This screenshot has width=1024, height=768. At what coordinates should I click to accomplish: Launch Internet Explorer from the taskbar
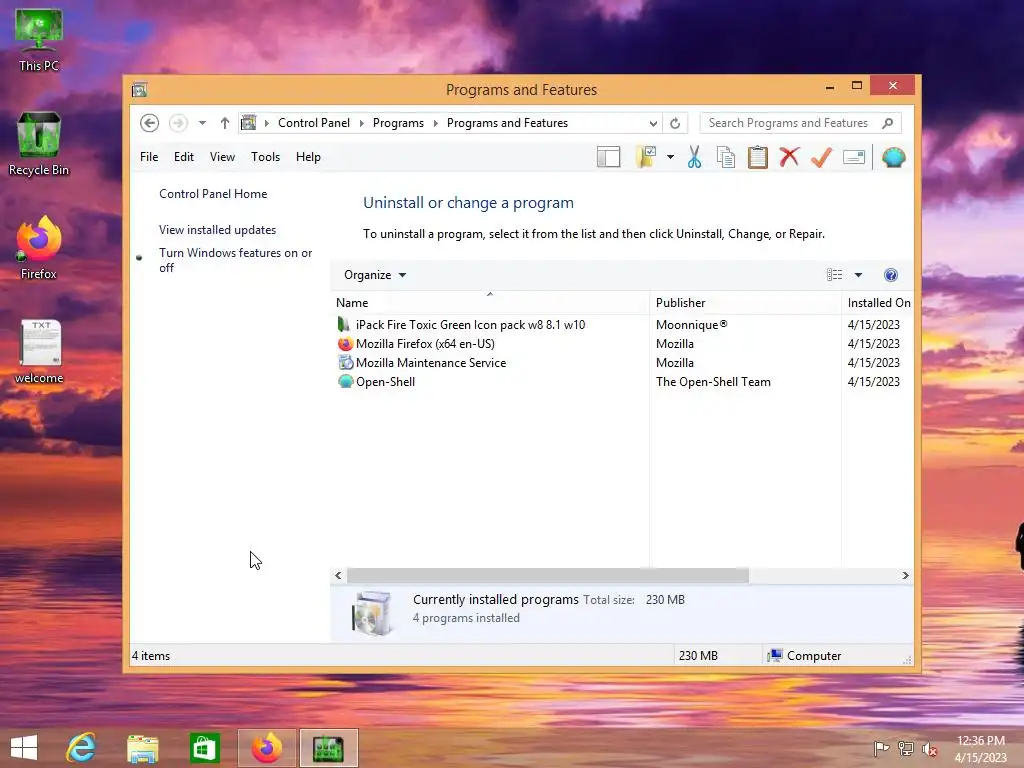[82, 748]
